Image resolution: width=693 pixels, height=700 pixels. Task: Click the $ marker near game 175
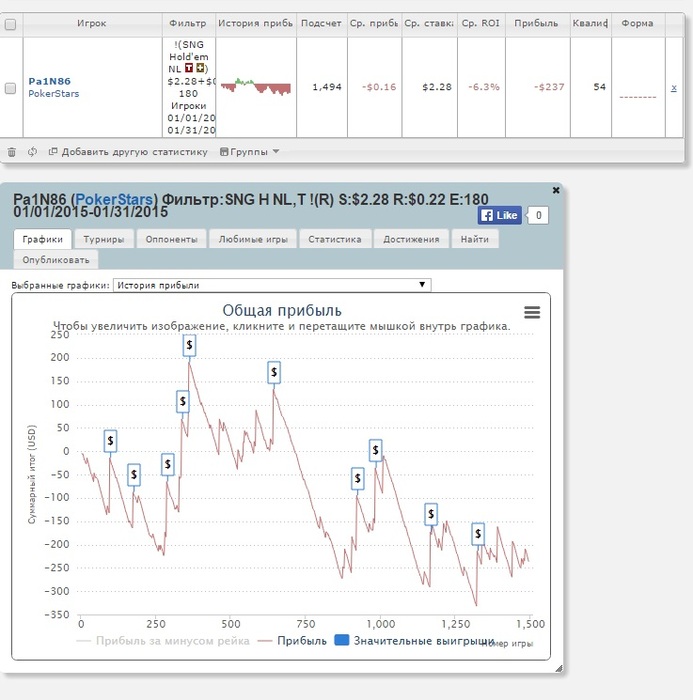point(134,475)
